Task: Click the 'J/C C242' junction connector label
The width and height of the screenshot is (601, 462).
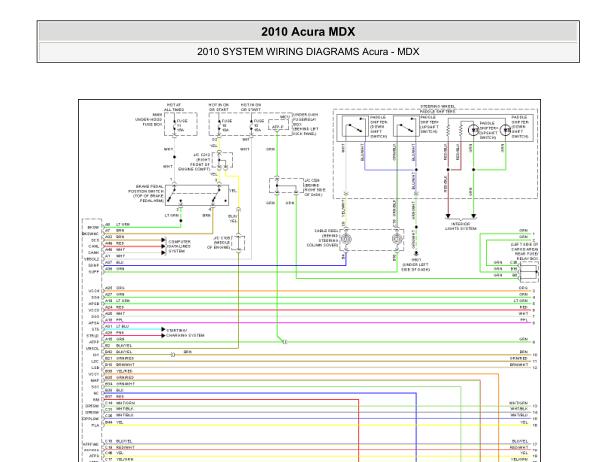Action: coord(202,155)
